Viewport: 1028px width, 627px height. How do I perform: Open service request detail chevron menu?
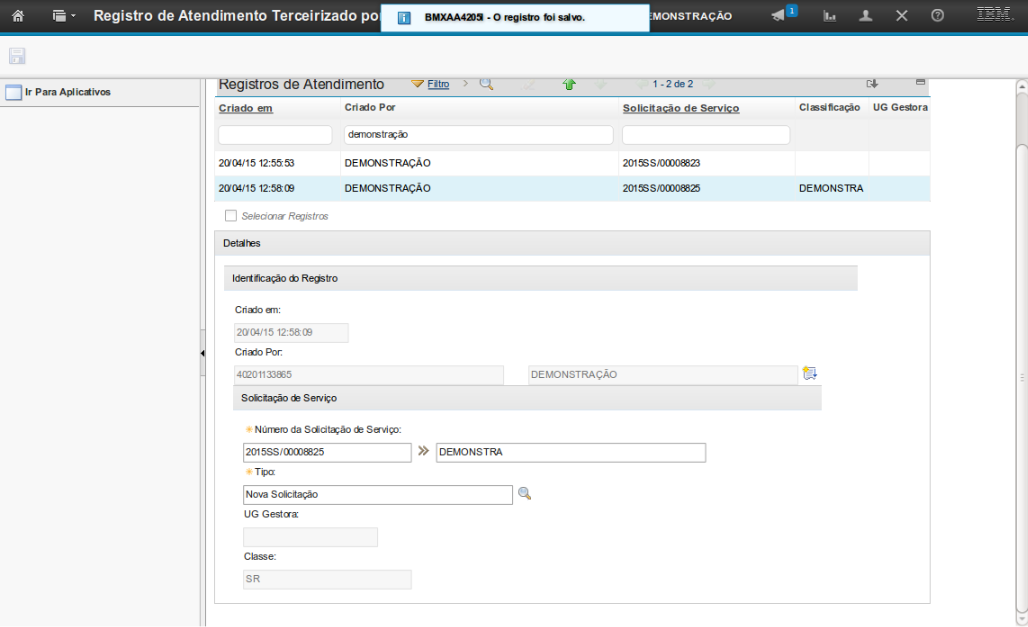[x=423, y=452]
